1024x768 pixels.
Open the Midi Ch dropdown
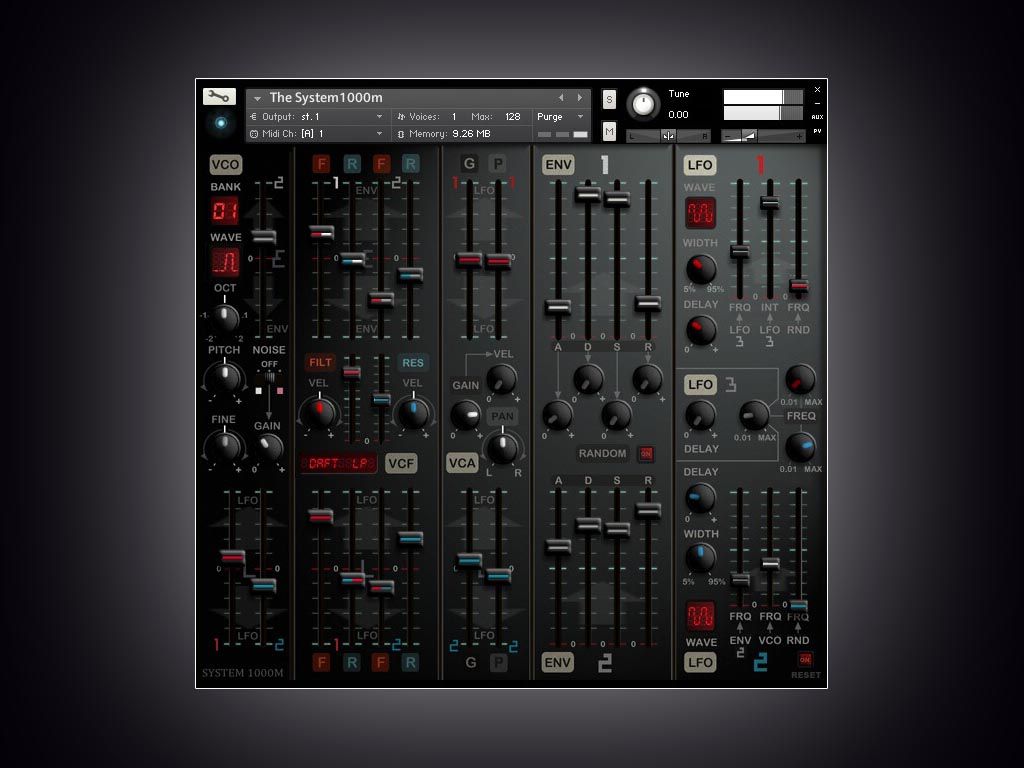click(x=315, y=133)
